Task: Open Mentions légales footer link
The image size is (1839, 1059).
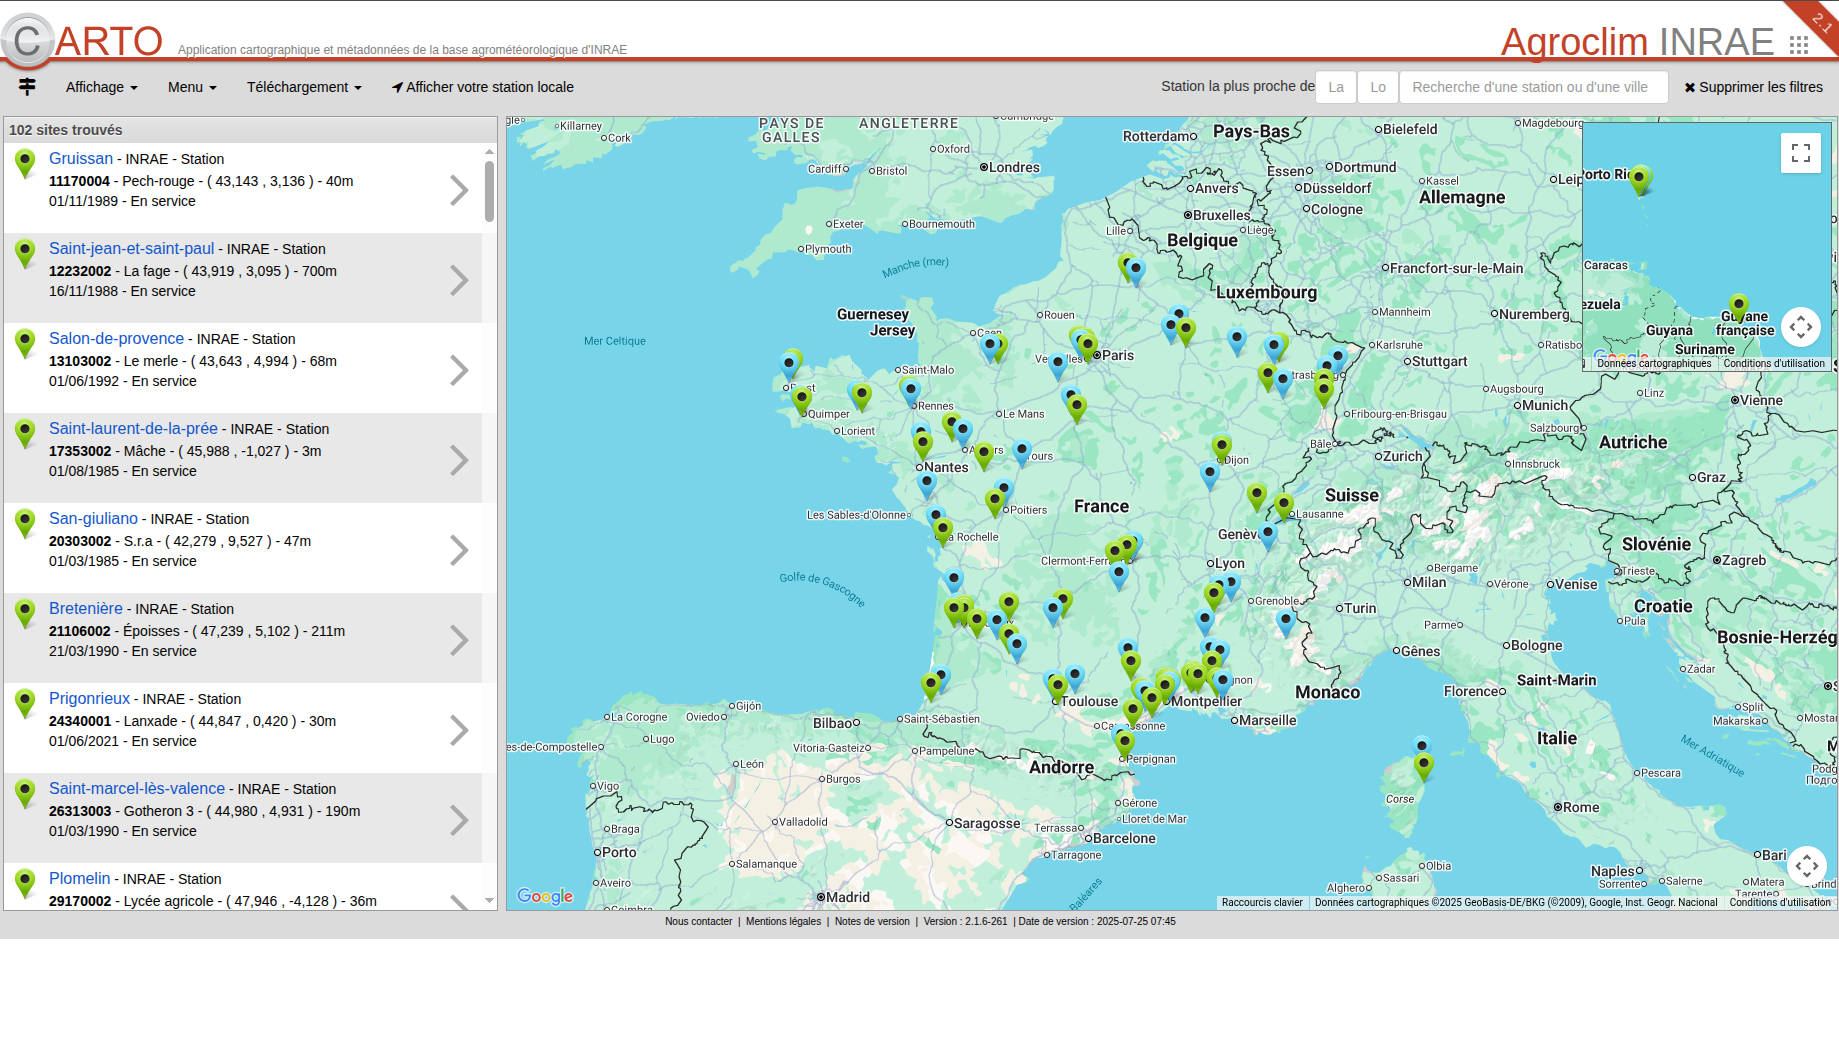Action: pyautogui.click(x=783, y=922)
